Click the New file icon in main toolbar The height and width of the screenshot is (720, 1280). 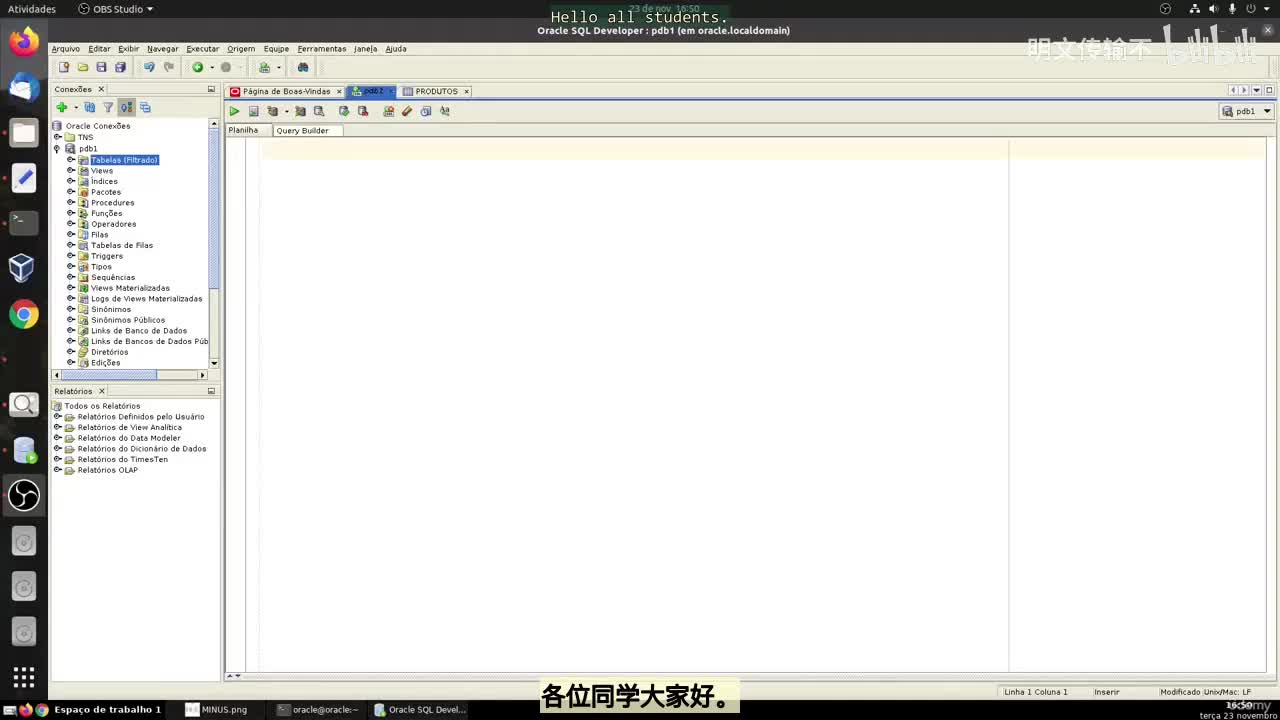[x=64, y=67]
